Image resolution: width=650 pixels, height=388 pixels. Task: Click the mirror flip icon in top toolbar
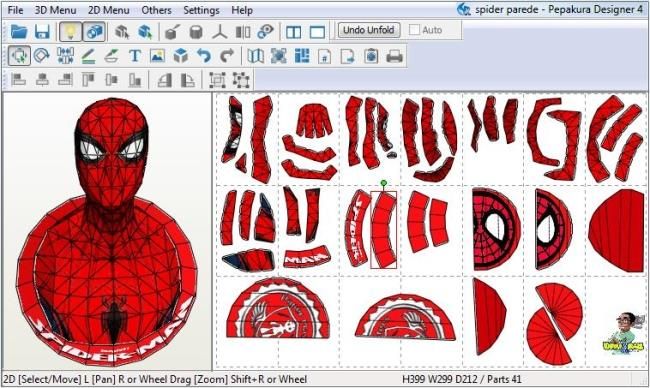tap(243, 32)
